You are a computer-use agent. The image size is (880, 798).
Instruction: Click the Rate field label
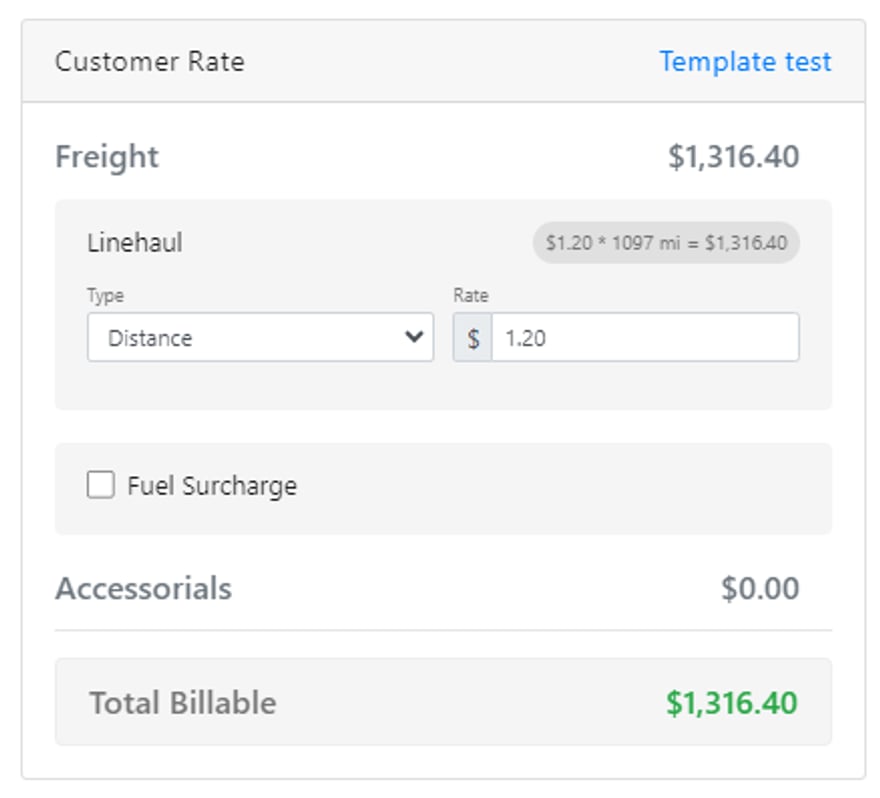[x=471, y=295]
